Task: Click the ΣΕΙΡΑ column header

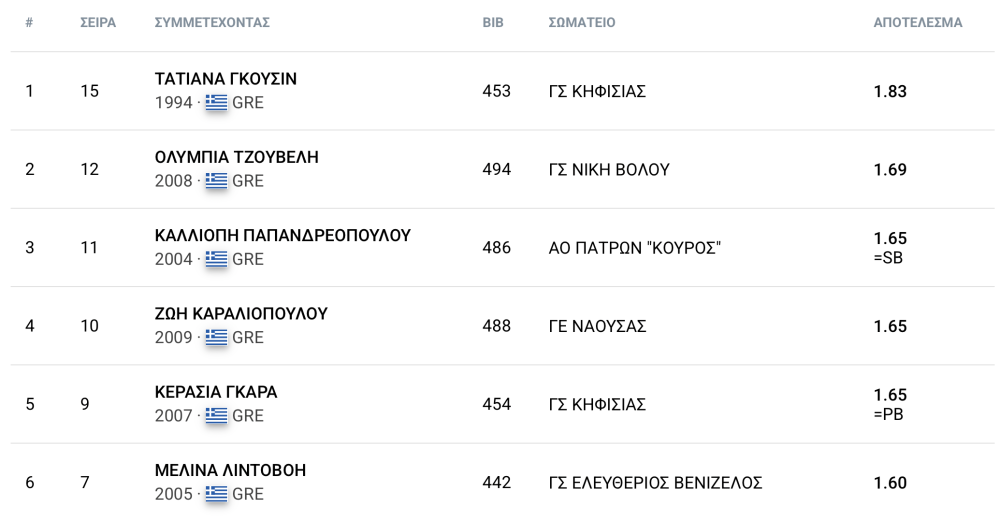Action: click(98, 22)
